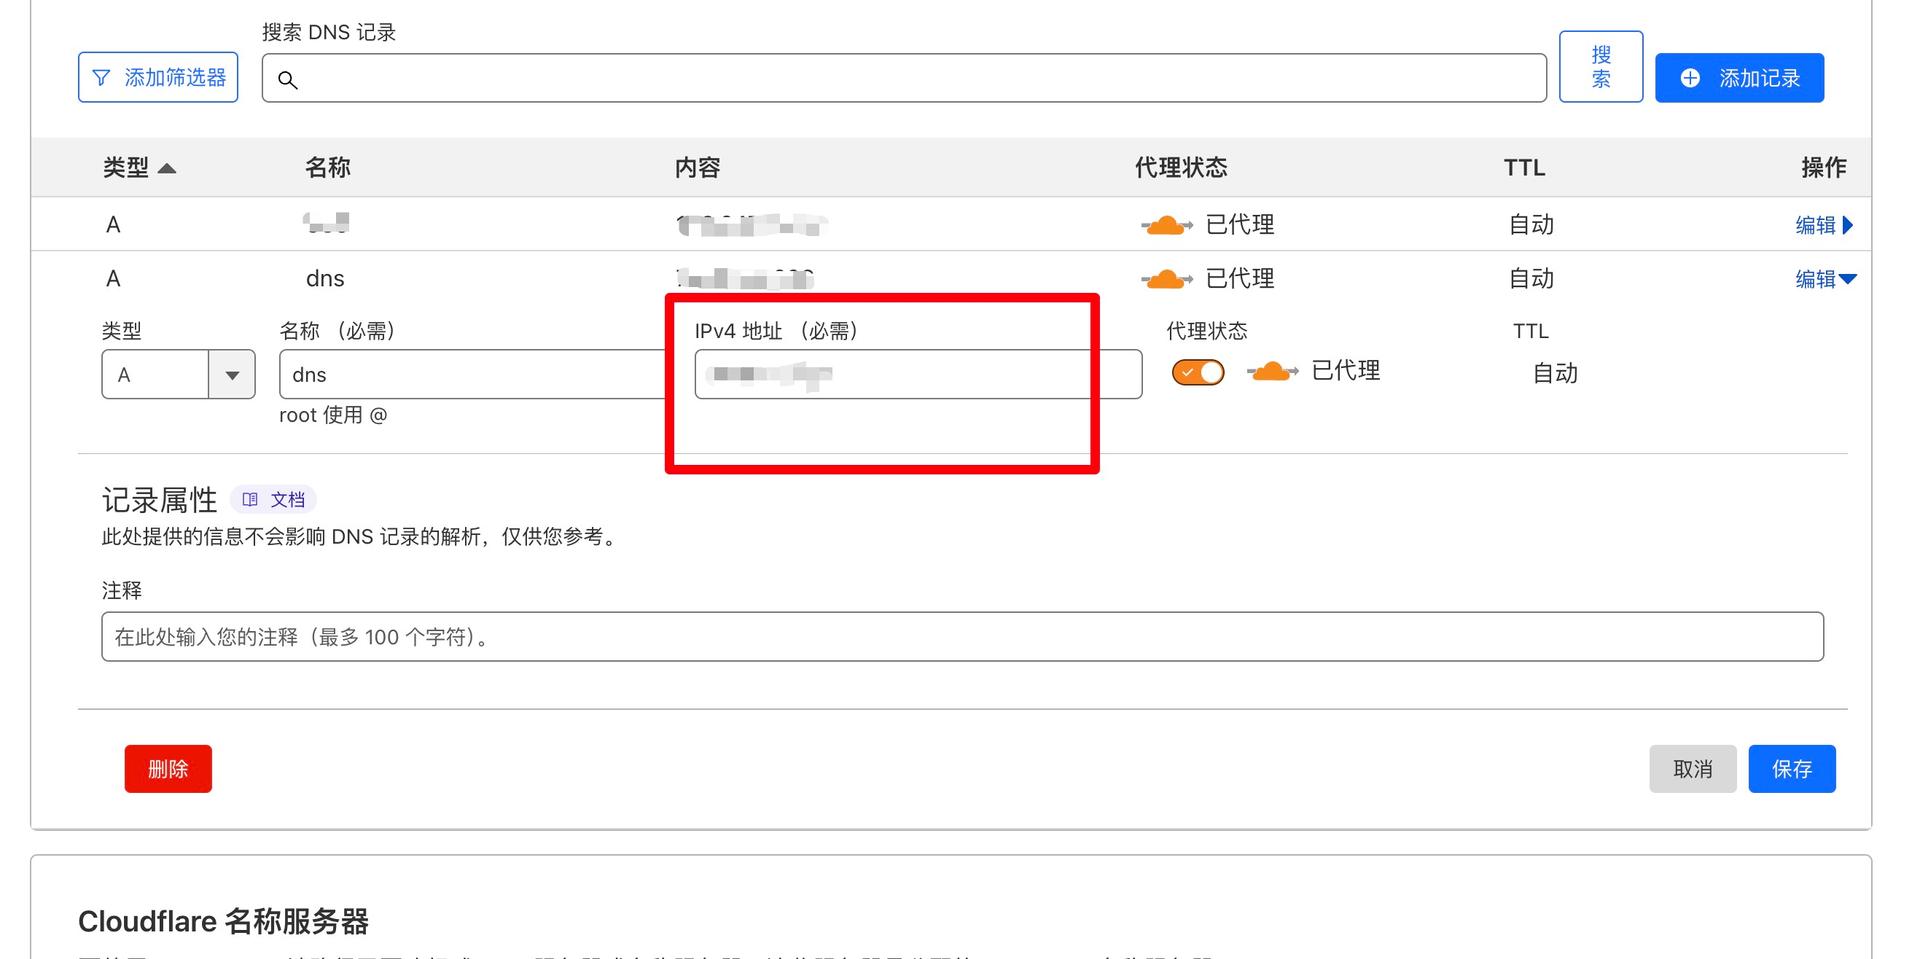
Task: Collapse 编辑 for the dns record
Action: 1825,279
